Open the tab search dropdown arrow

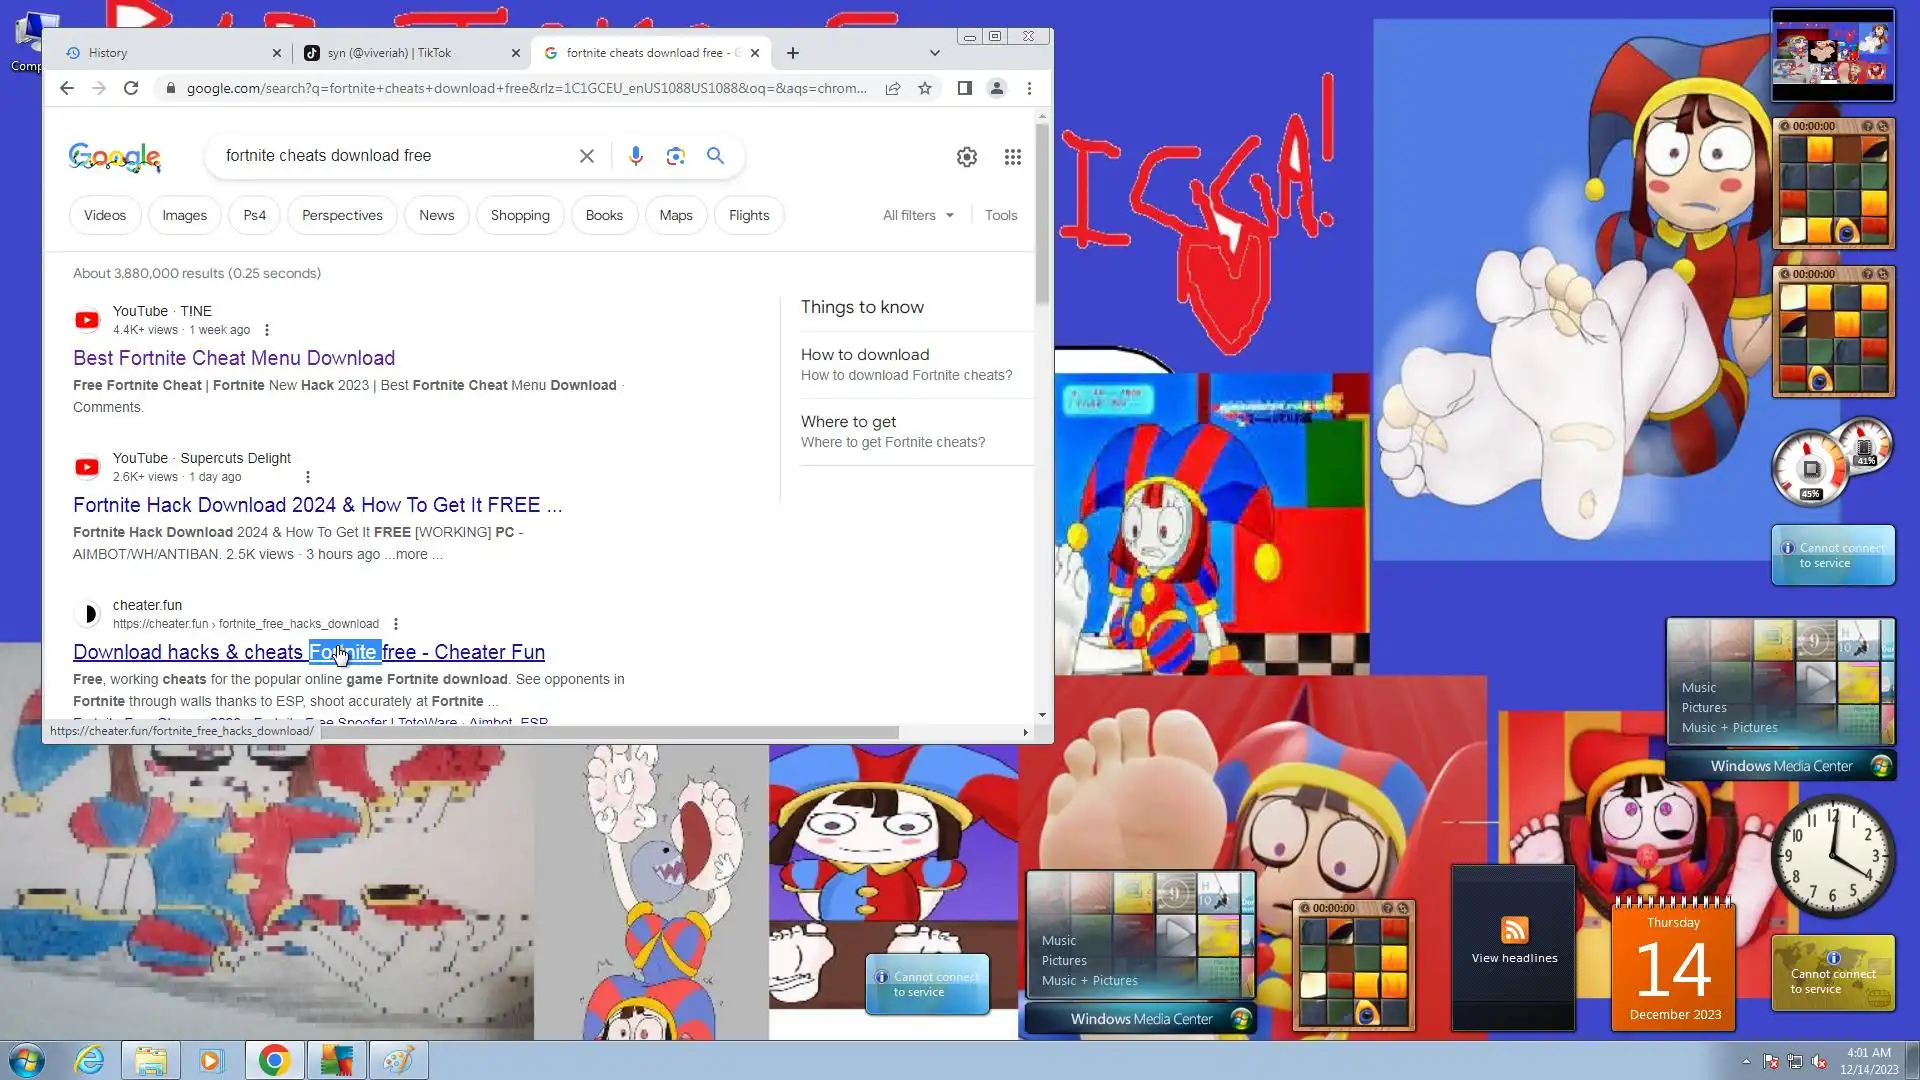[x=934, y=53]
